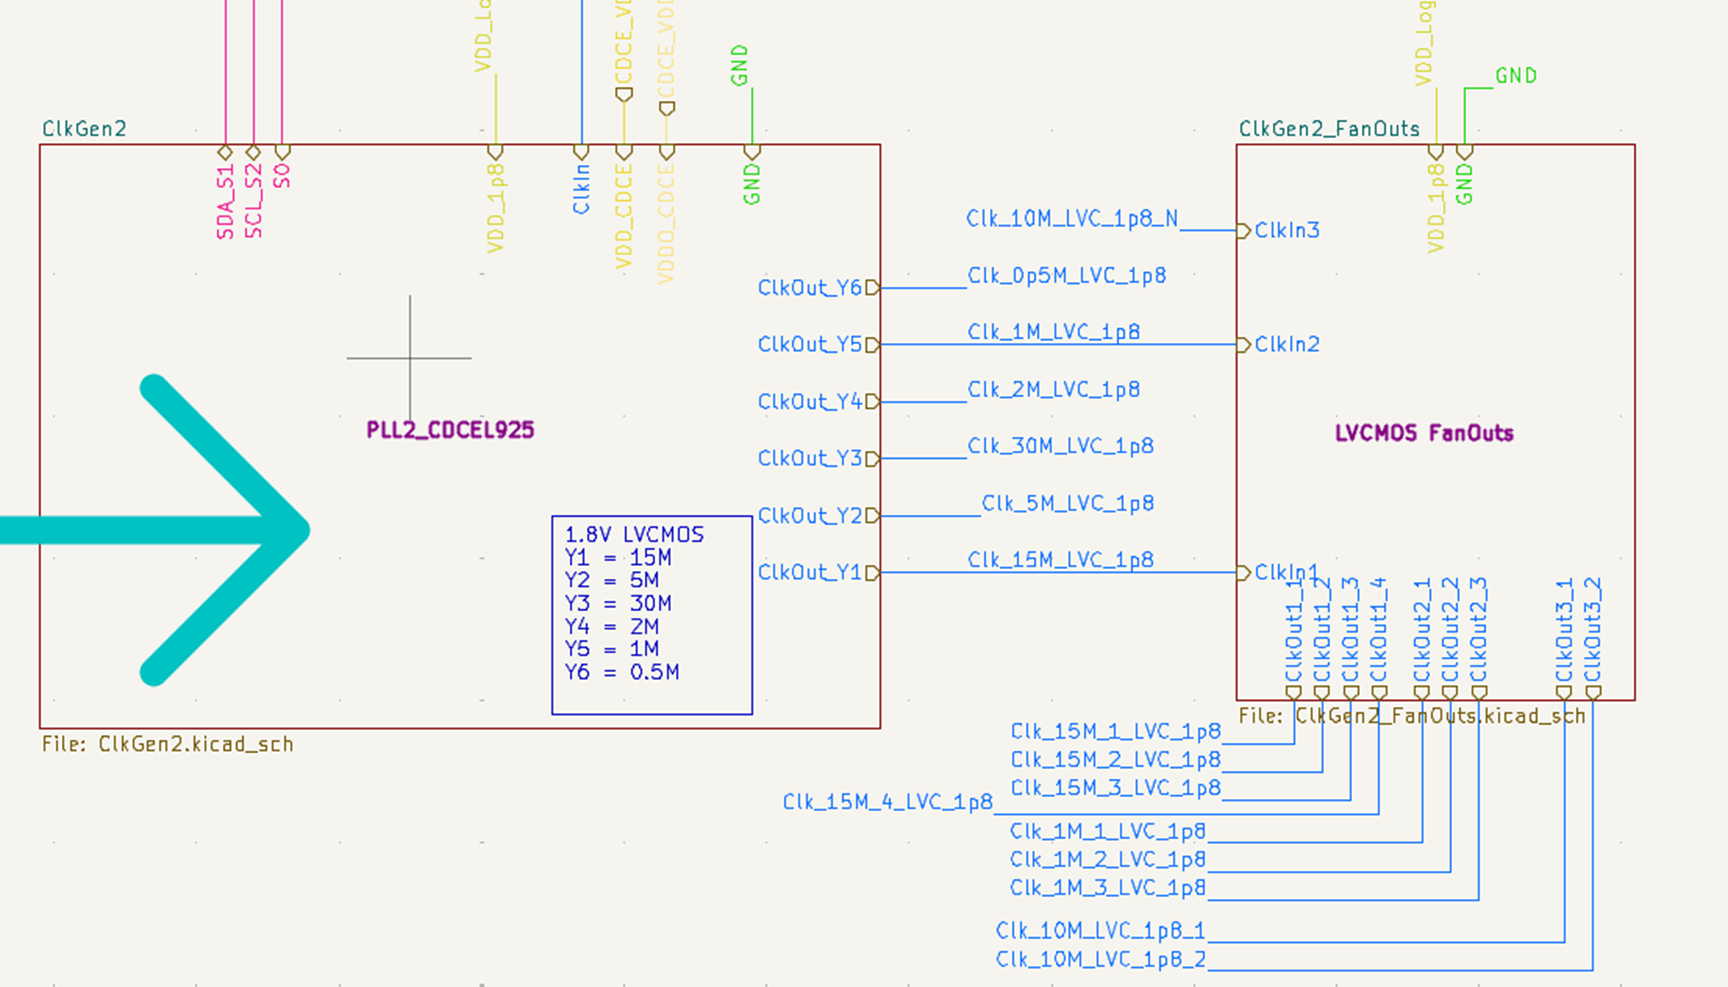Select the ClkOut2_3 sheet pin label

coord(1479,629)
